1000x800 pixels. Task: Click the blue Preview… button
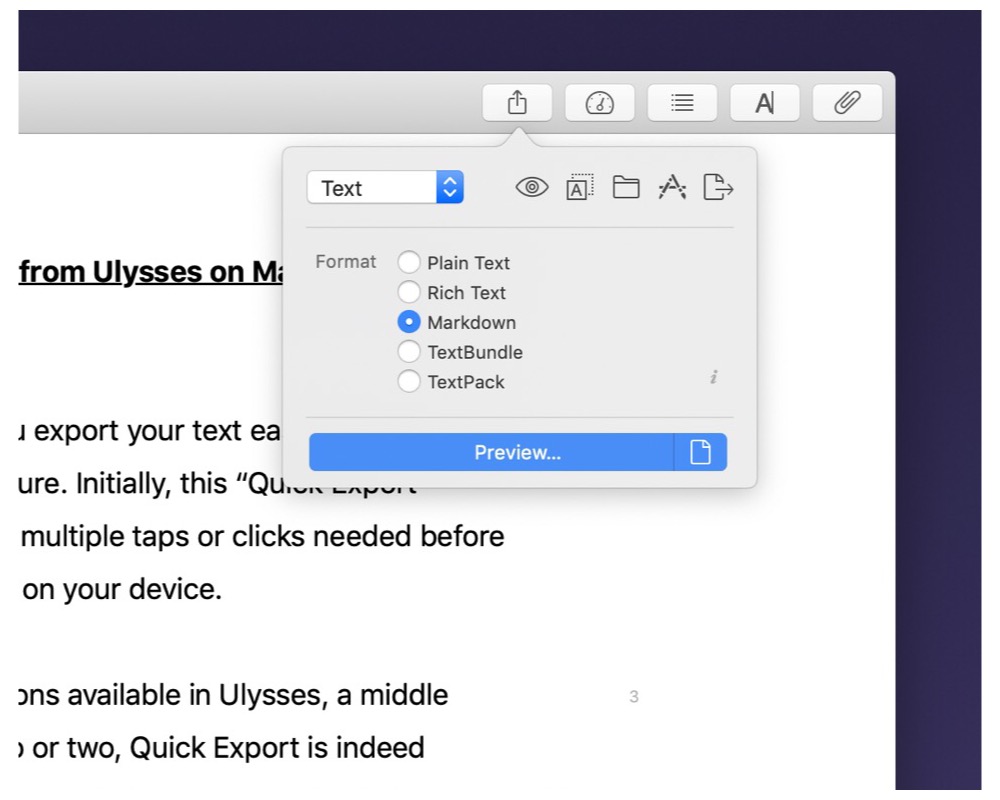[x=492, y=452]
